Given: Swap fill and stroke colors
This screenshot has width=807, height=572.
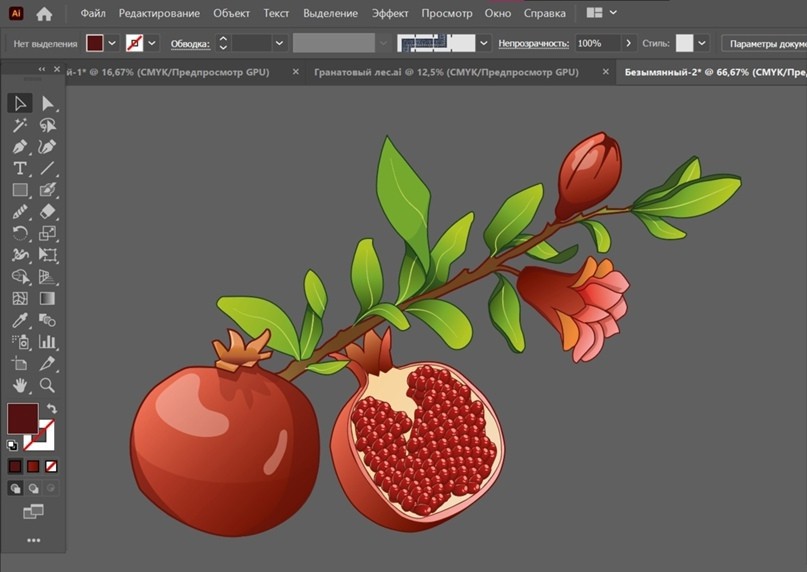Looking at the screenshot, I should click(x=52, y=408).
